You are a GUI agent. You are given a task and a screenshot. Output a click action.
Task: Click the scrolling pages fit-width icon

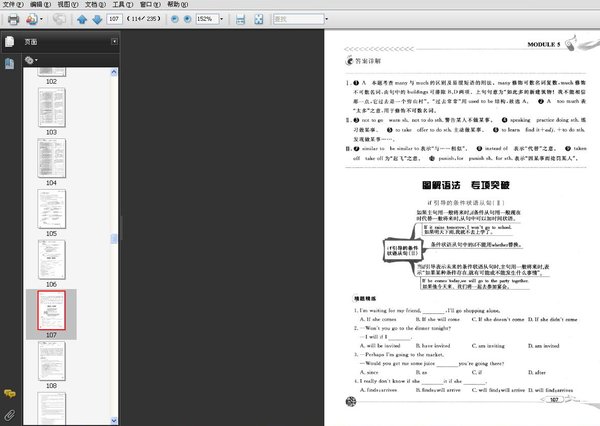240,19
